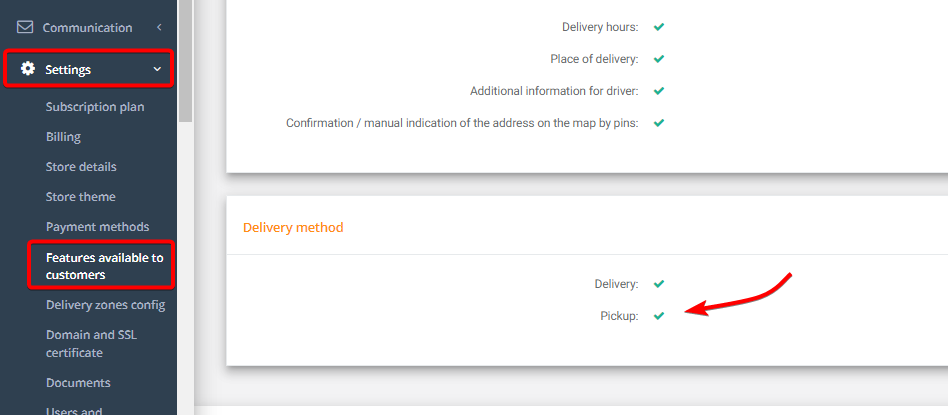Open Payment methods settings

(x=97, y=226)
